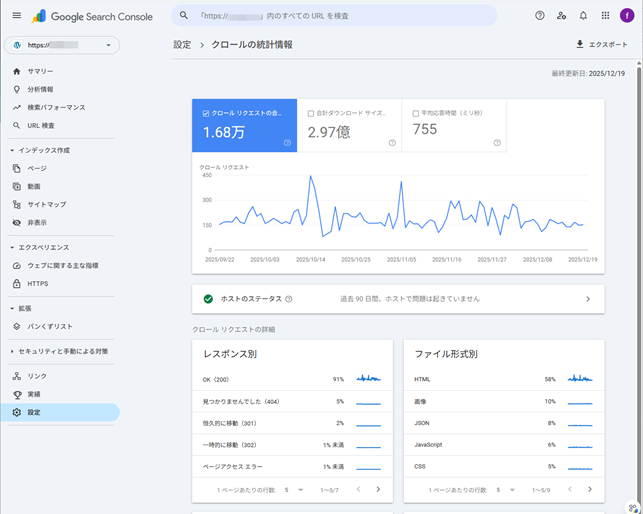
Task: Open the property selector dropdown
Action: 62,45
